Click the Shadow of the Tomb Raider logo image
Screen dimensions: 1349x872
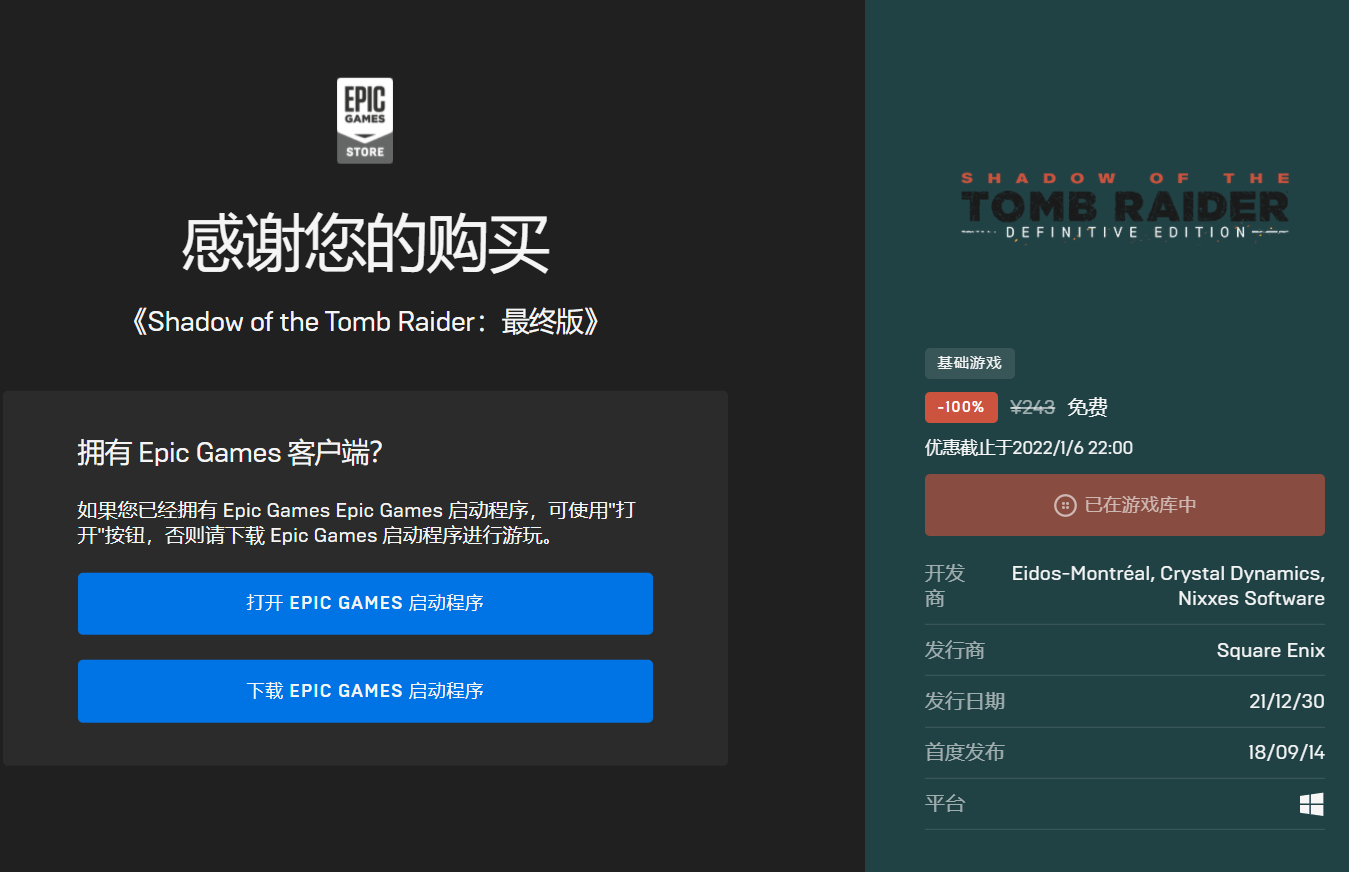click(x=1125, y=207)
